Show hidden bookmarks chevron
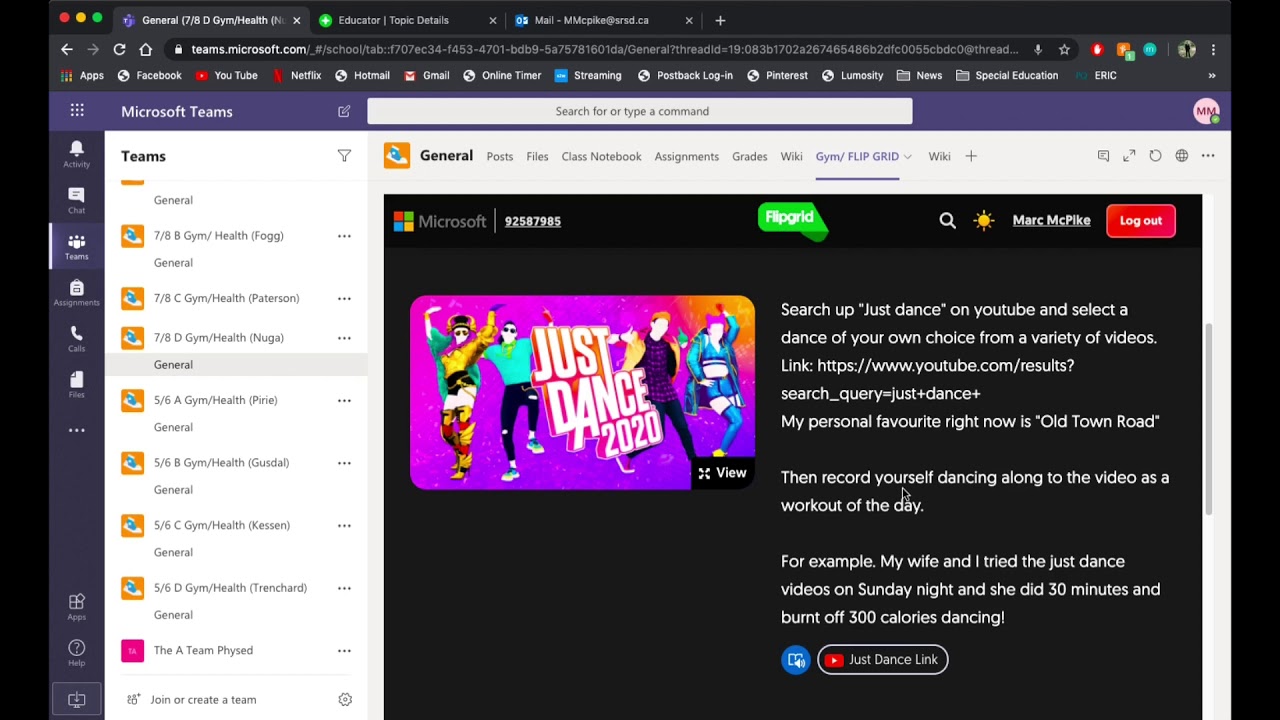1280x720 pixels. pyautogui.click(x=1212, y=75)
